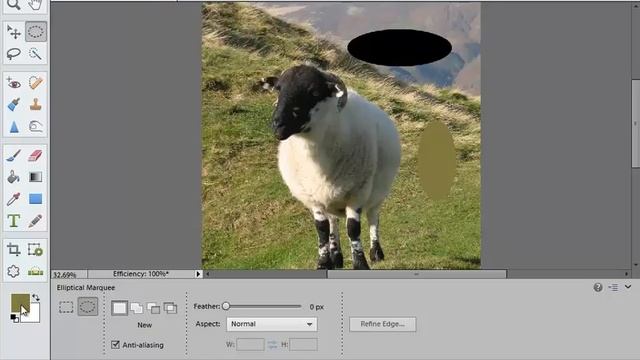Select the Straighten tool
640x360 pixels.
[x=36, y=271]
